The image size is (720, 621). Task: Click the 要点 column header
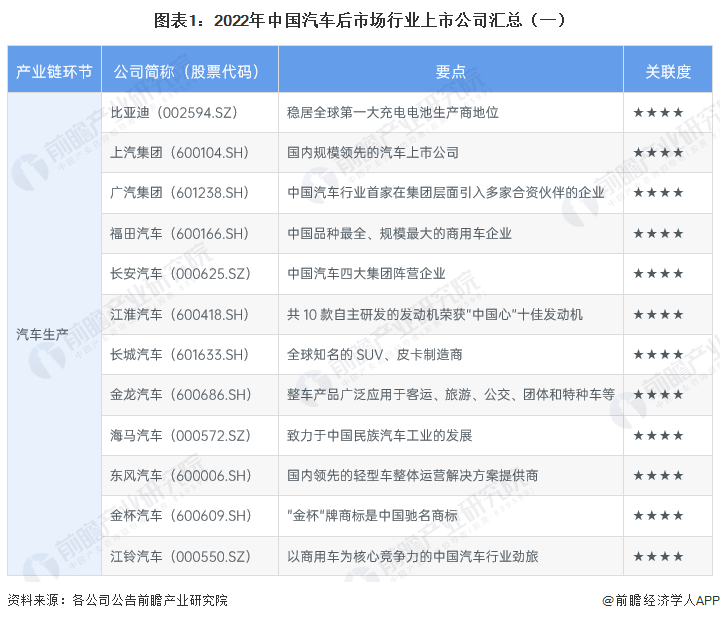[x=450, y=69]
